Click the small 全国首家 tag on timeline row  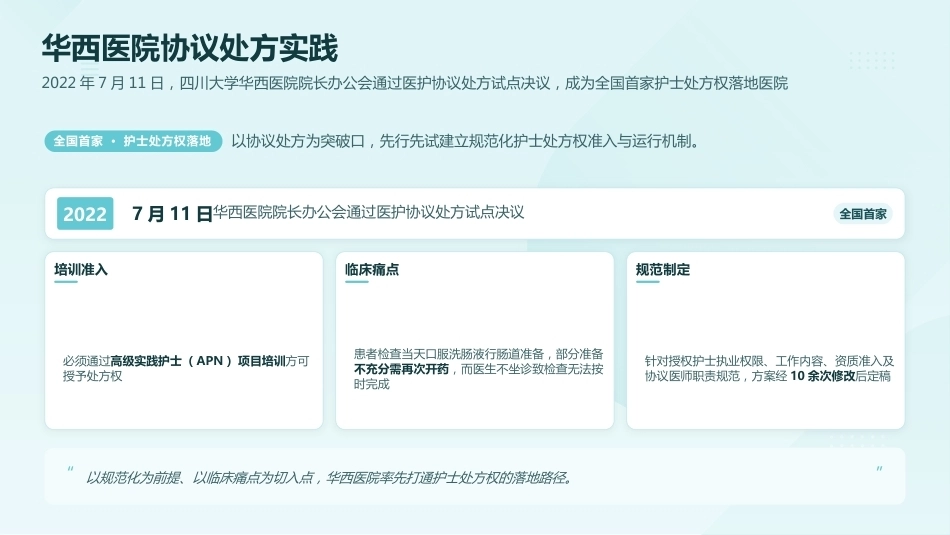(x=863, y=213)
